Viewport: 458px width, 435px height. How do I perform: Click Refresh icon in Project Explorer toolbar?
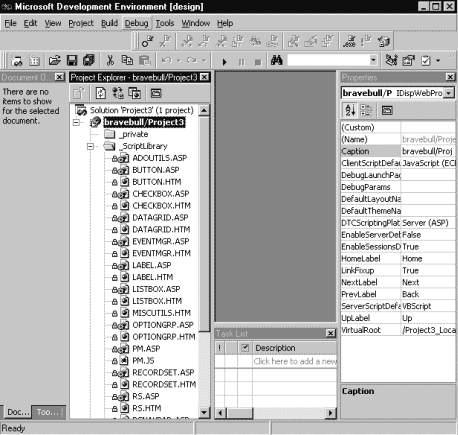click(101, 93)
